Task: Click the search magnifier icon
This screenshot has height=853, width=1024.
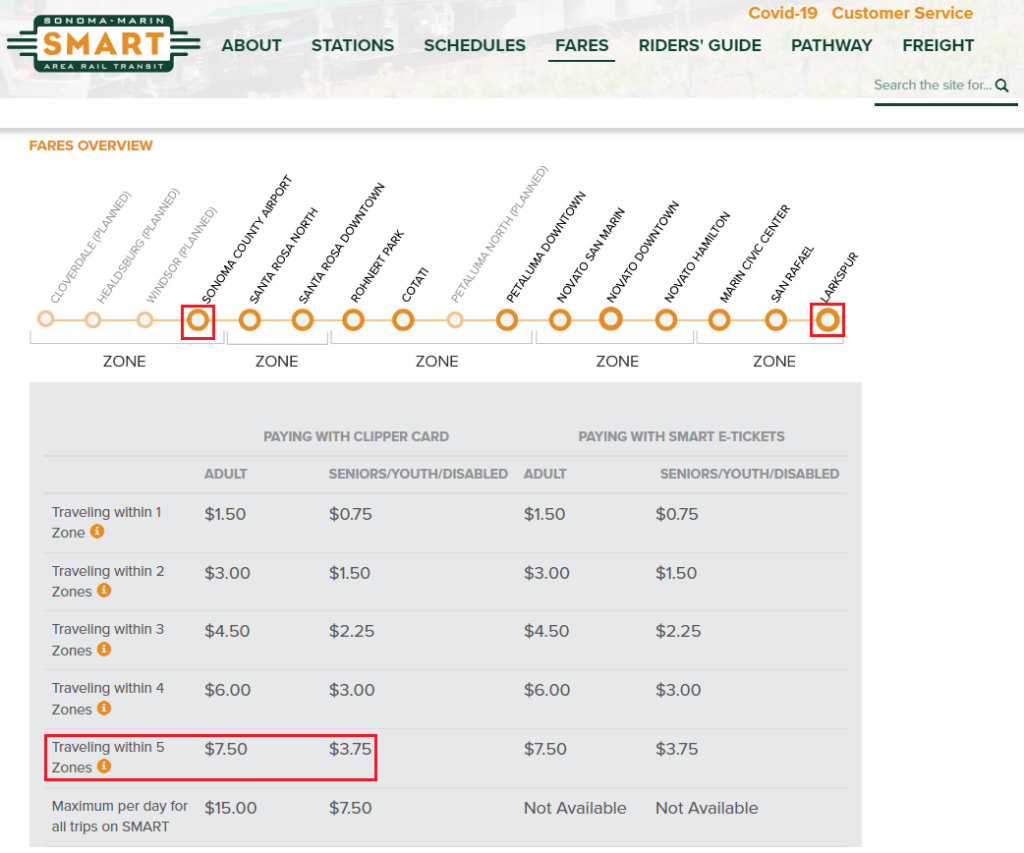Action: click(1002, 86)
